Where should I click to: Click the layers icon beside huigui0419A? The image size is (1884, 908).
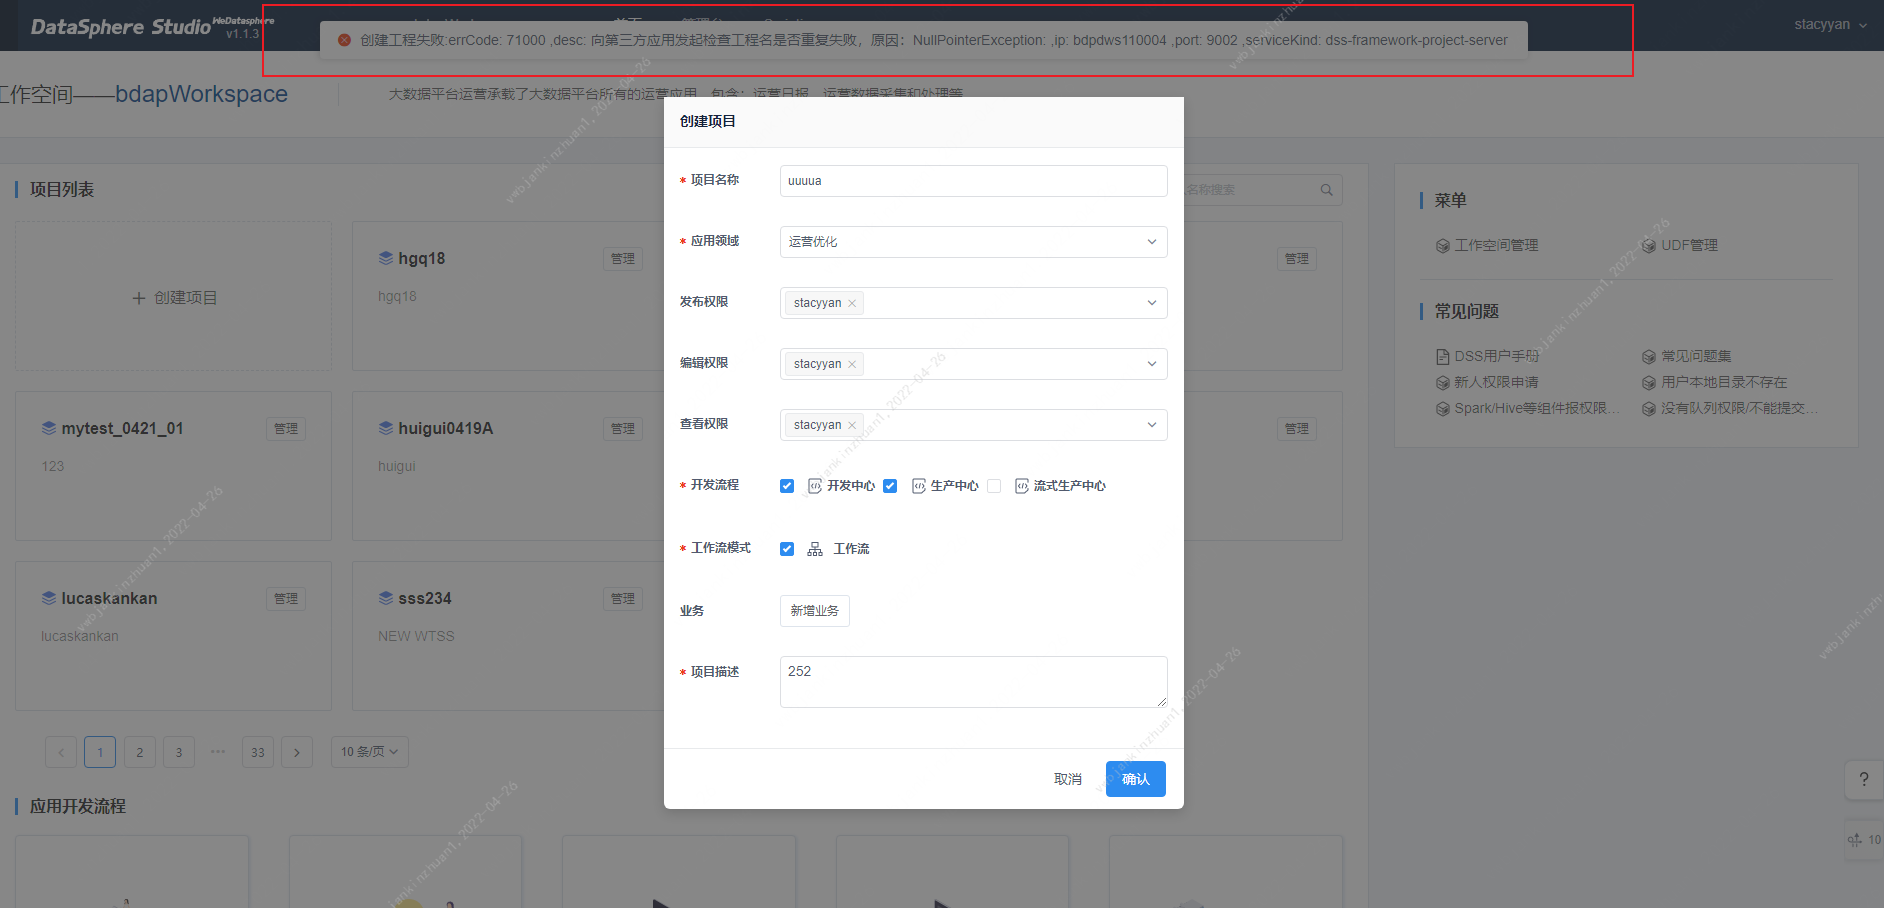click(385, 428)
